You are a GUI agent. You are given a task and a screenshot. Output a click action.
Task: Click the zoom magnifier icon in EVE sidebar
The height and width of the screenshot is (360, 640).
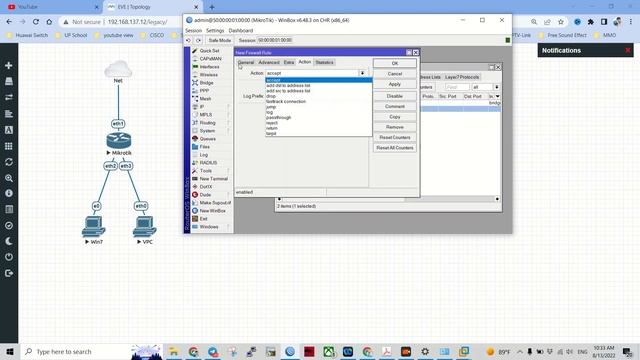pos(9,178)
